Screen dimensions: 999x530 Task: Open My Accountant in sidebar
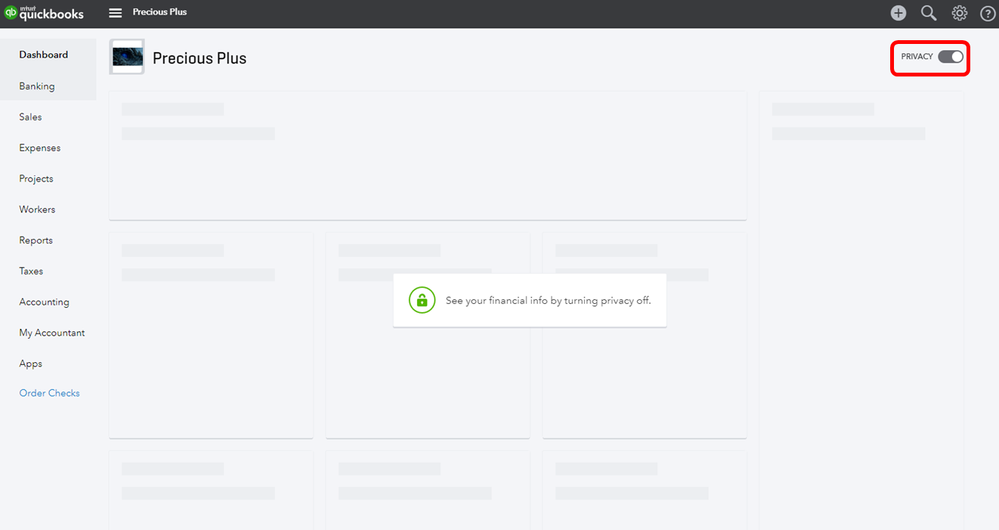point(52,333)
